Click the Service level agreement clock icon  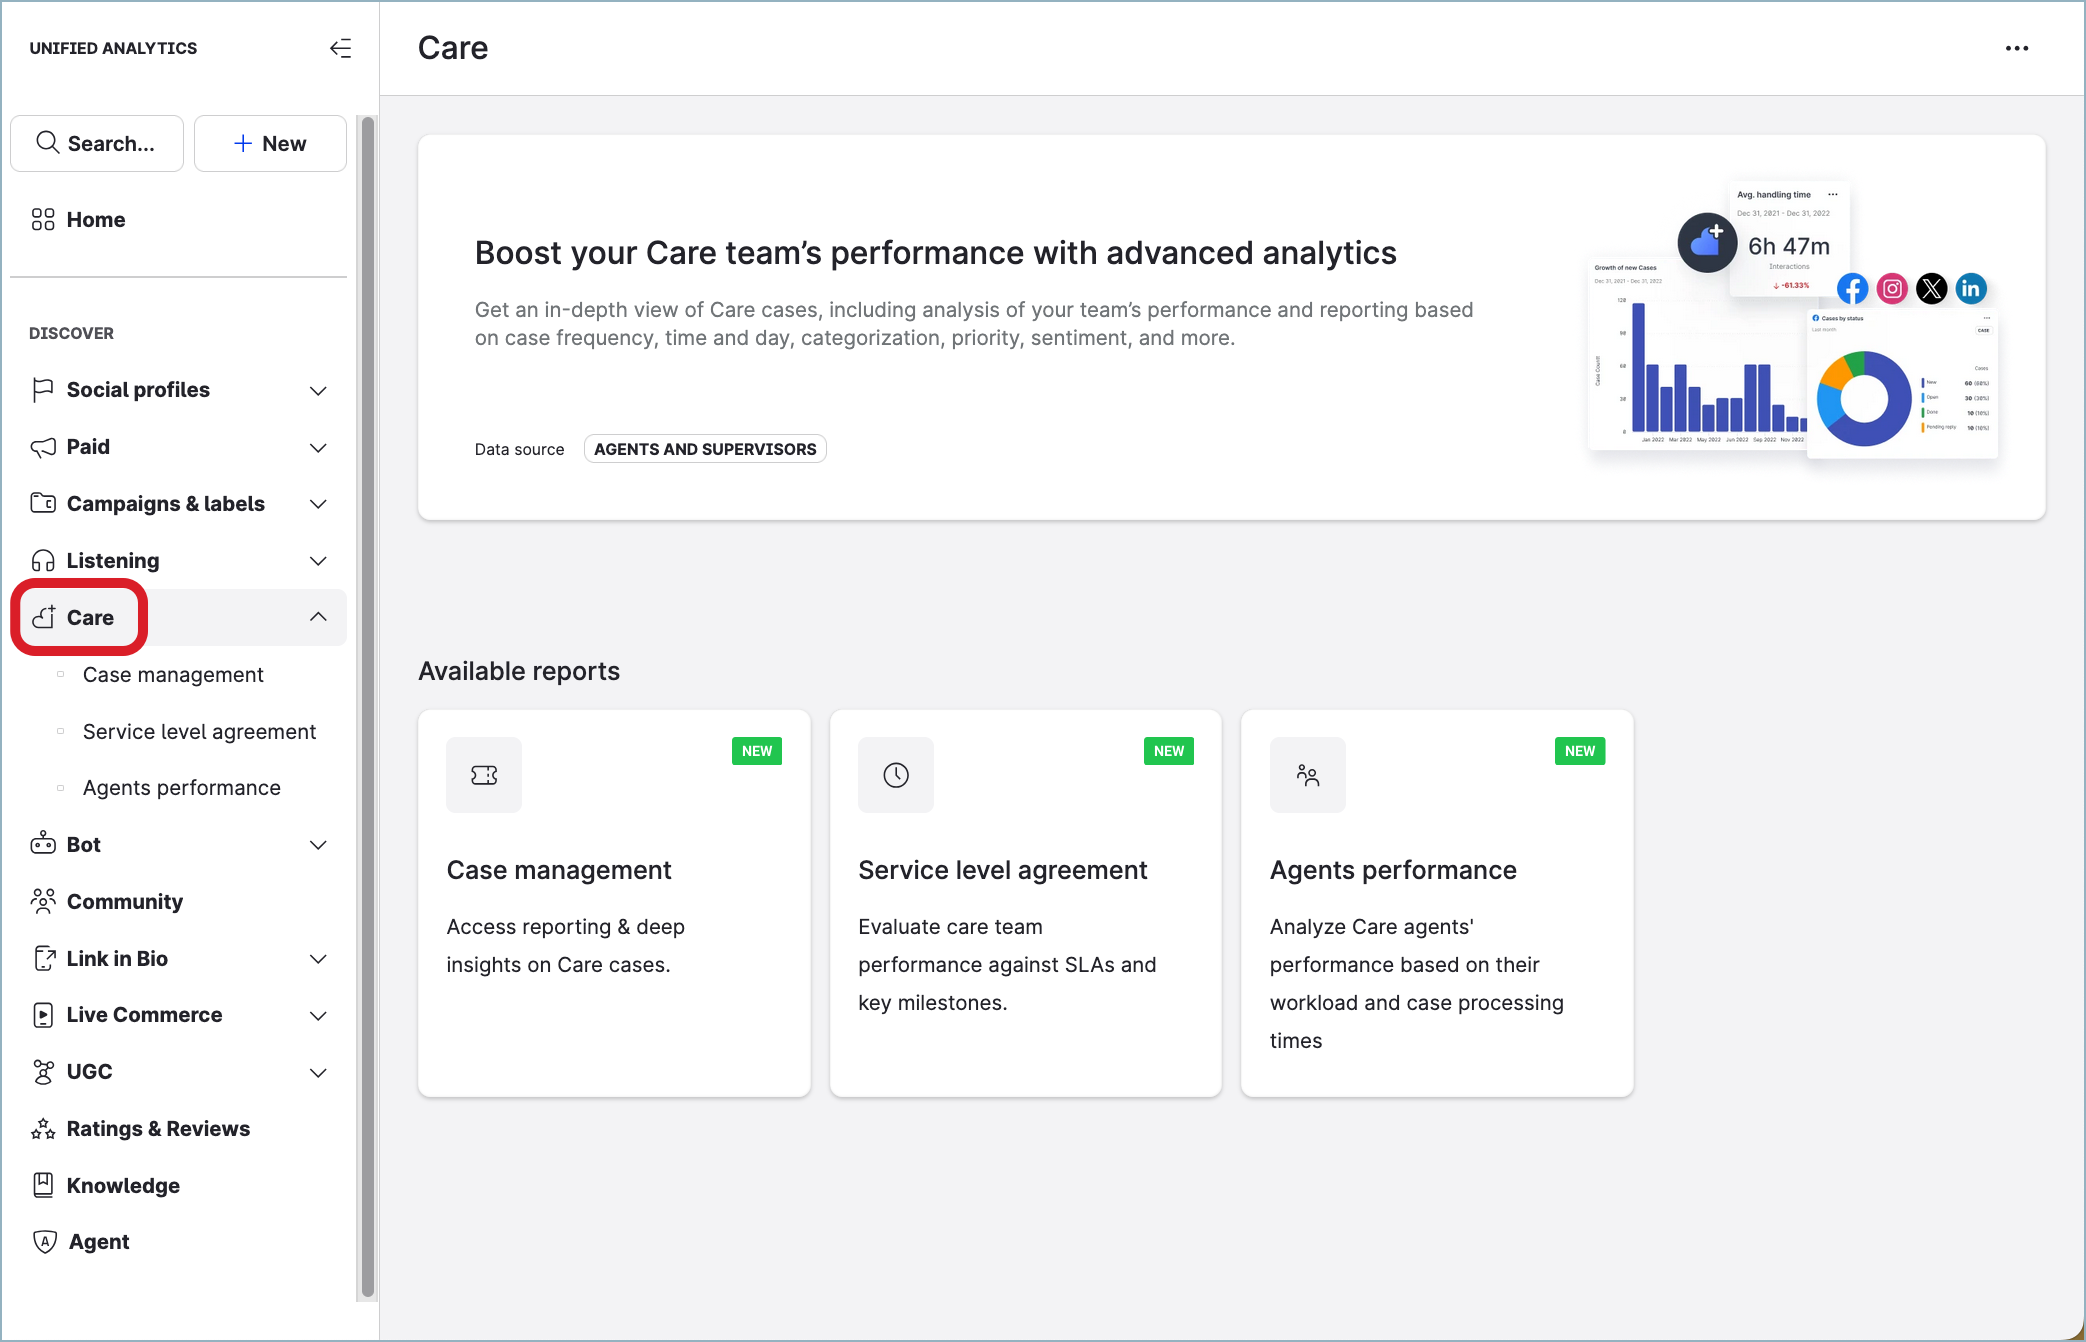point(896,775)
